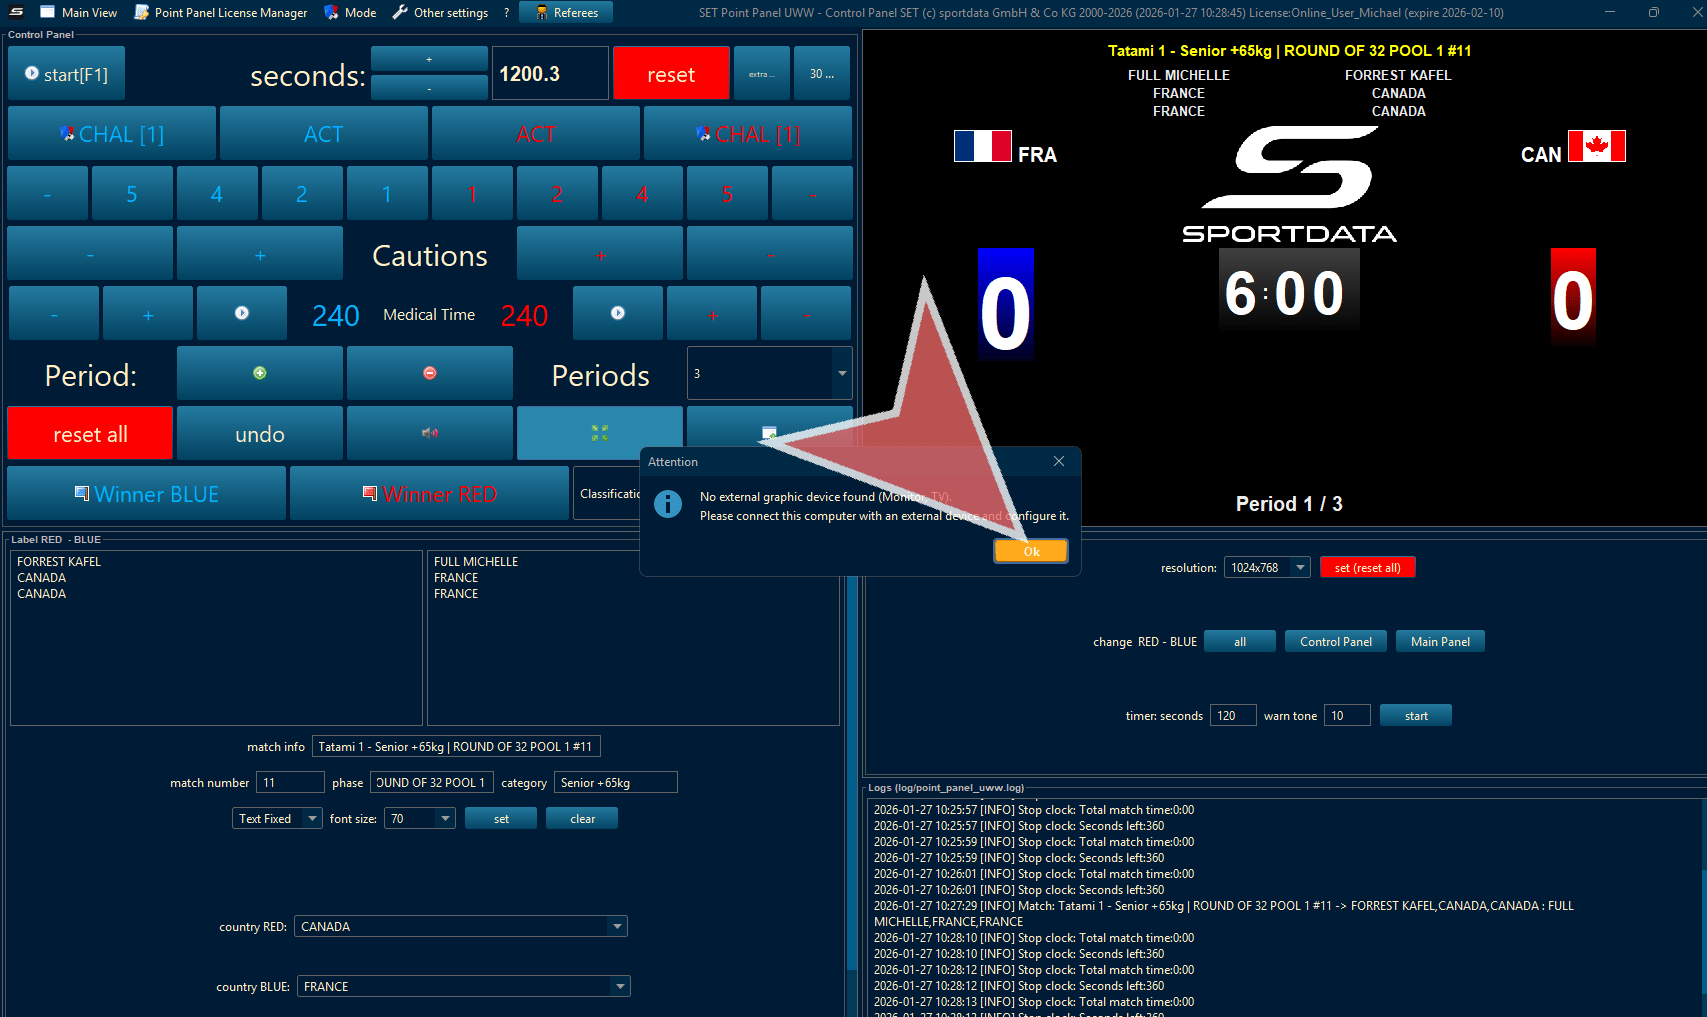
Task: Remove a period with red minus icon
Action: pyautogui.click(x=430, y=373)
